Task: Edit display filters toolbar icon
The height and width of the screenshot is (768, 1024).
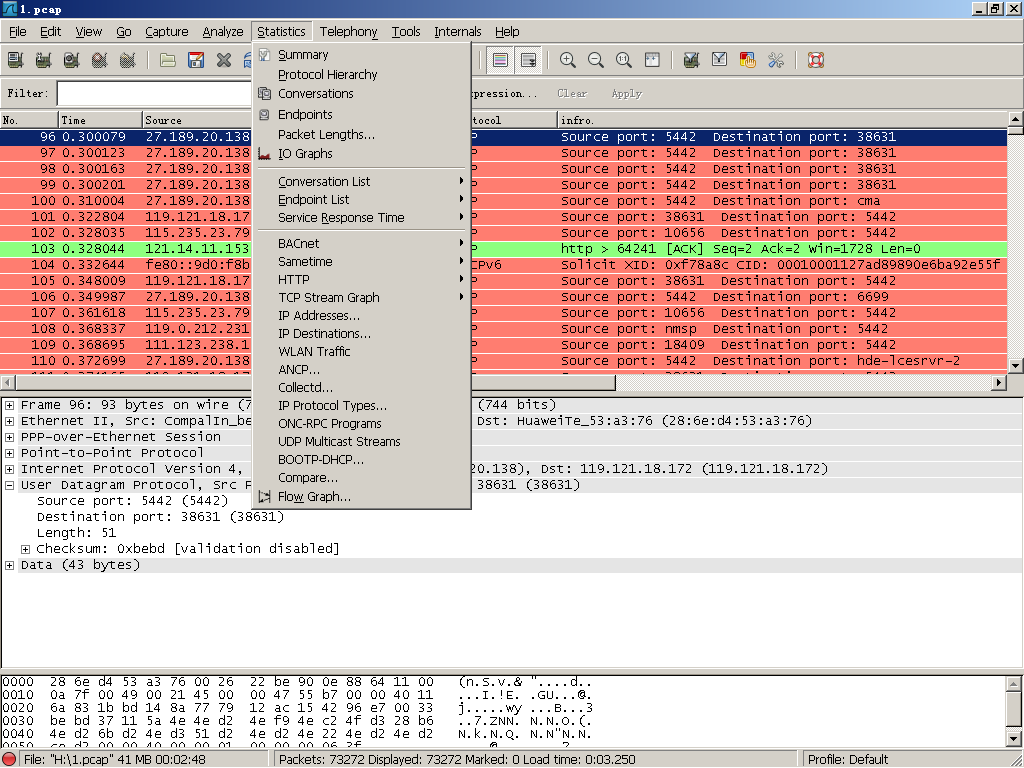Action: click(720, 60)
